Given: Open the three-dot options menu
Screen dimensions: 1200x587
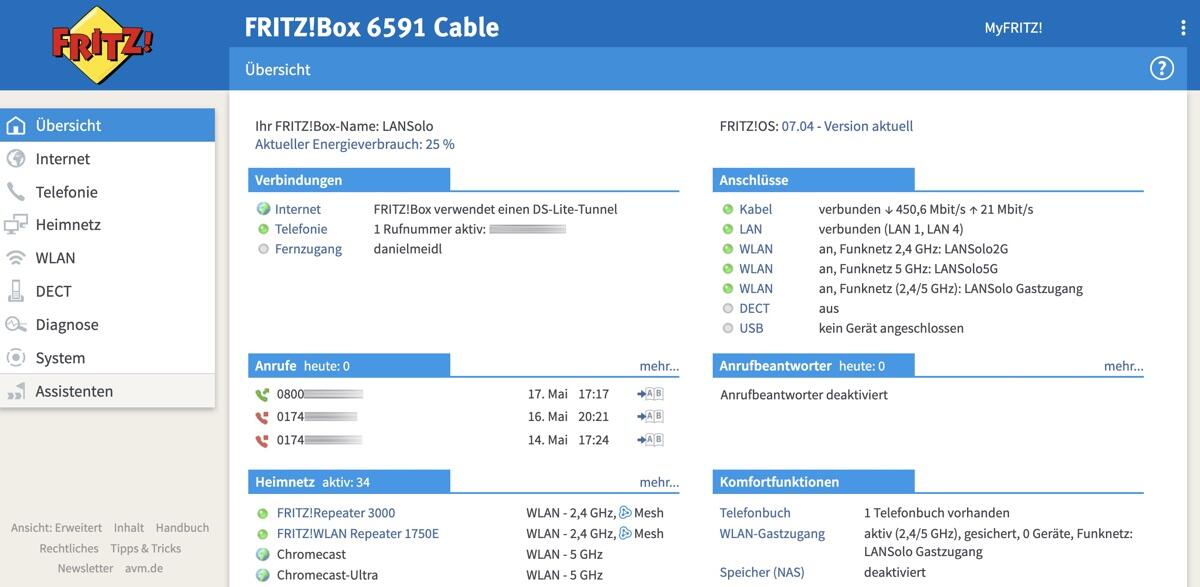Looking at the screenshot, I should click(x=1183, y=28).
